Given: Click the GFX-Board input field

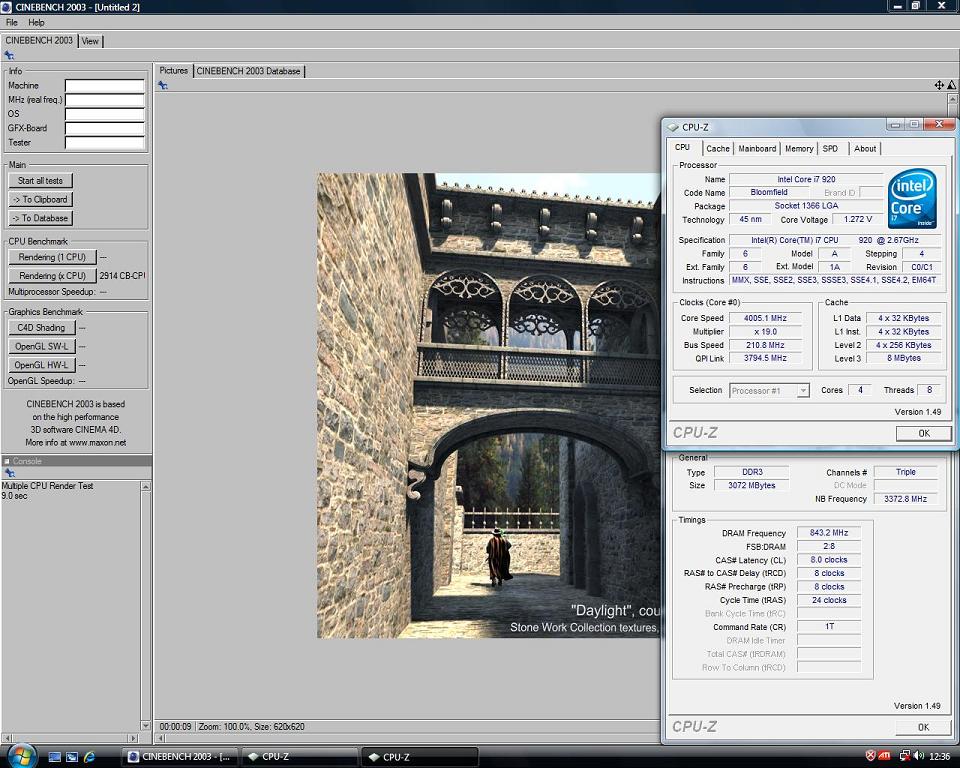Looking at the screenshot, I should [105, 128].
